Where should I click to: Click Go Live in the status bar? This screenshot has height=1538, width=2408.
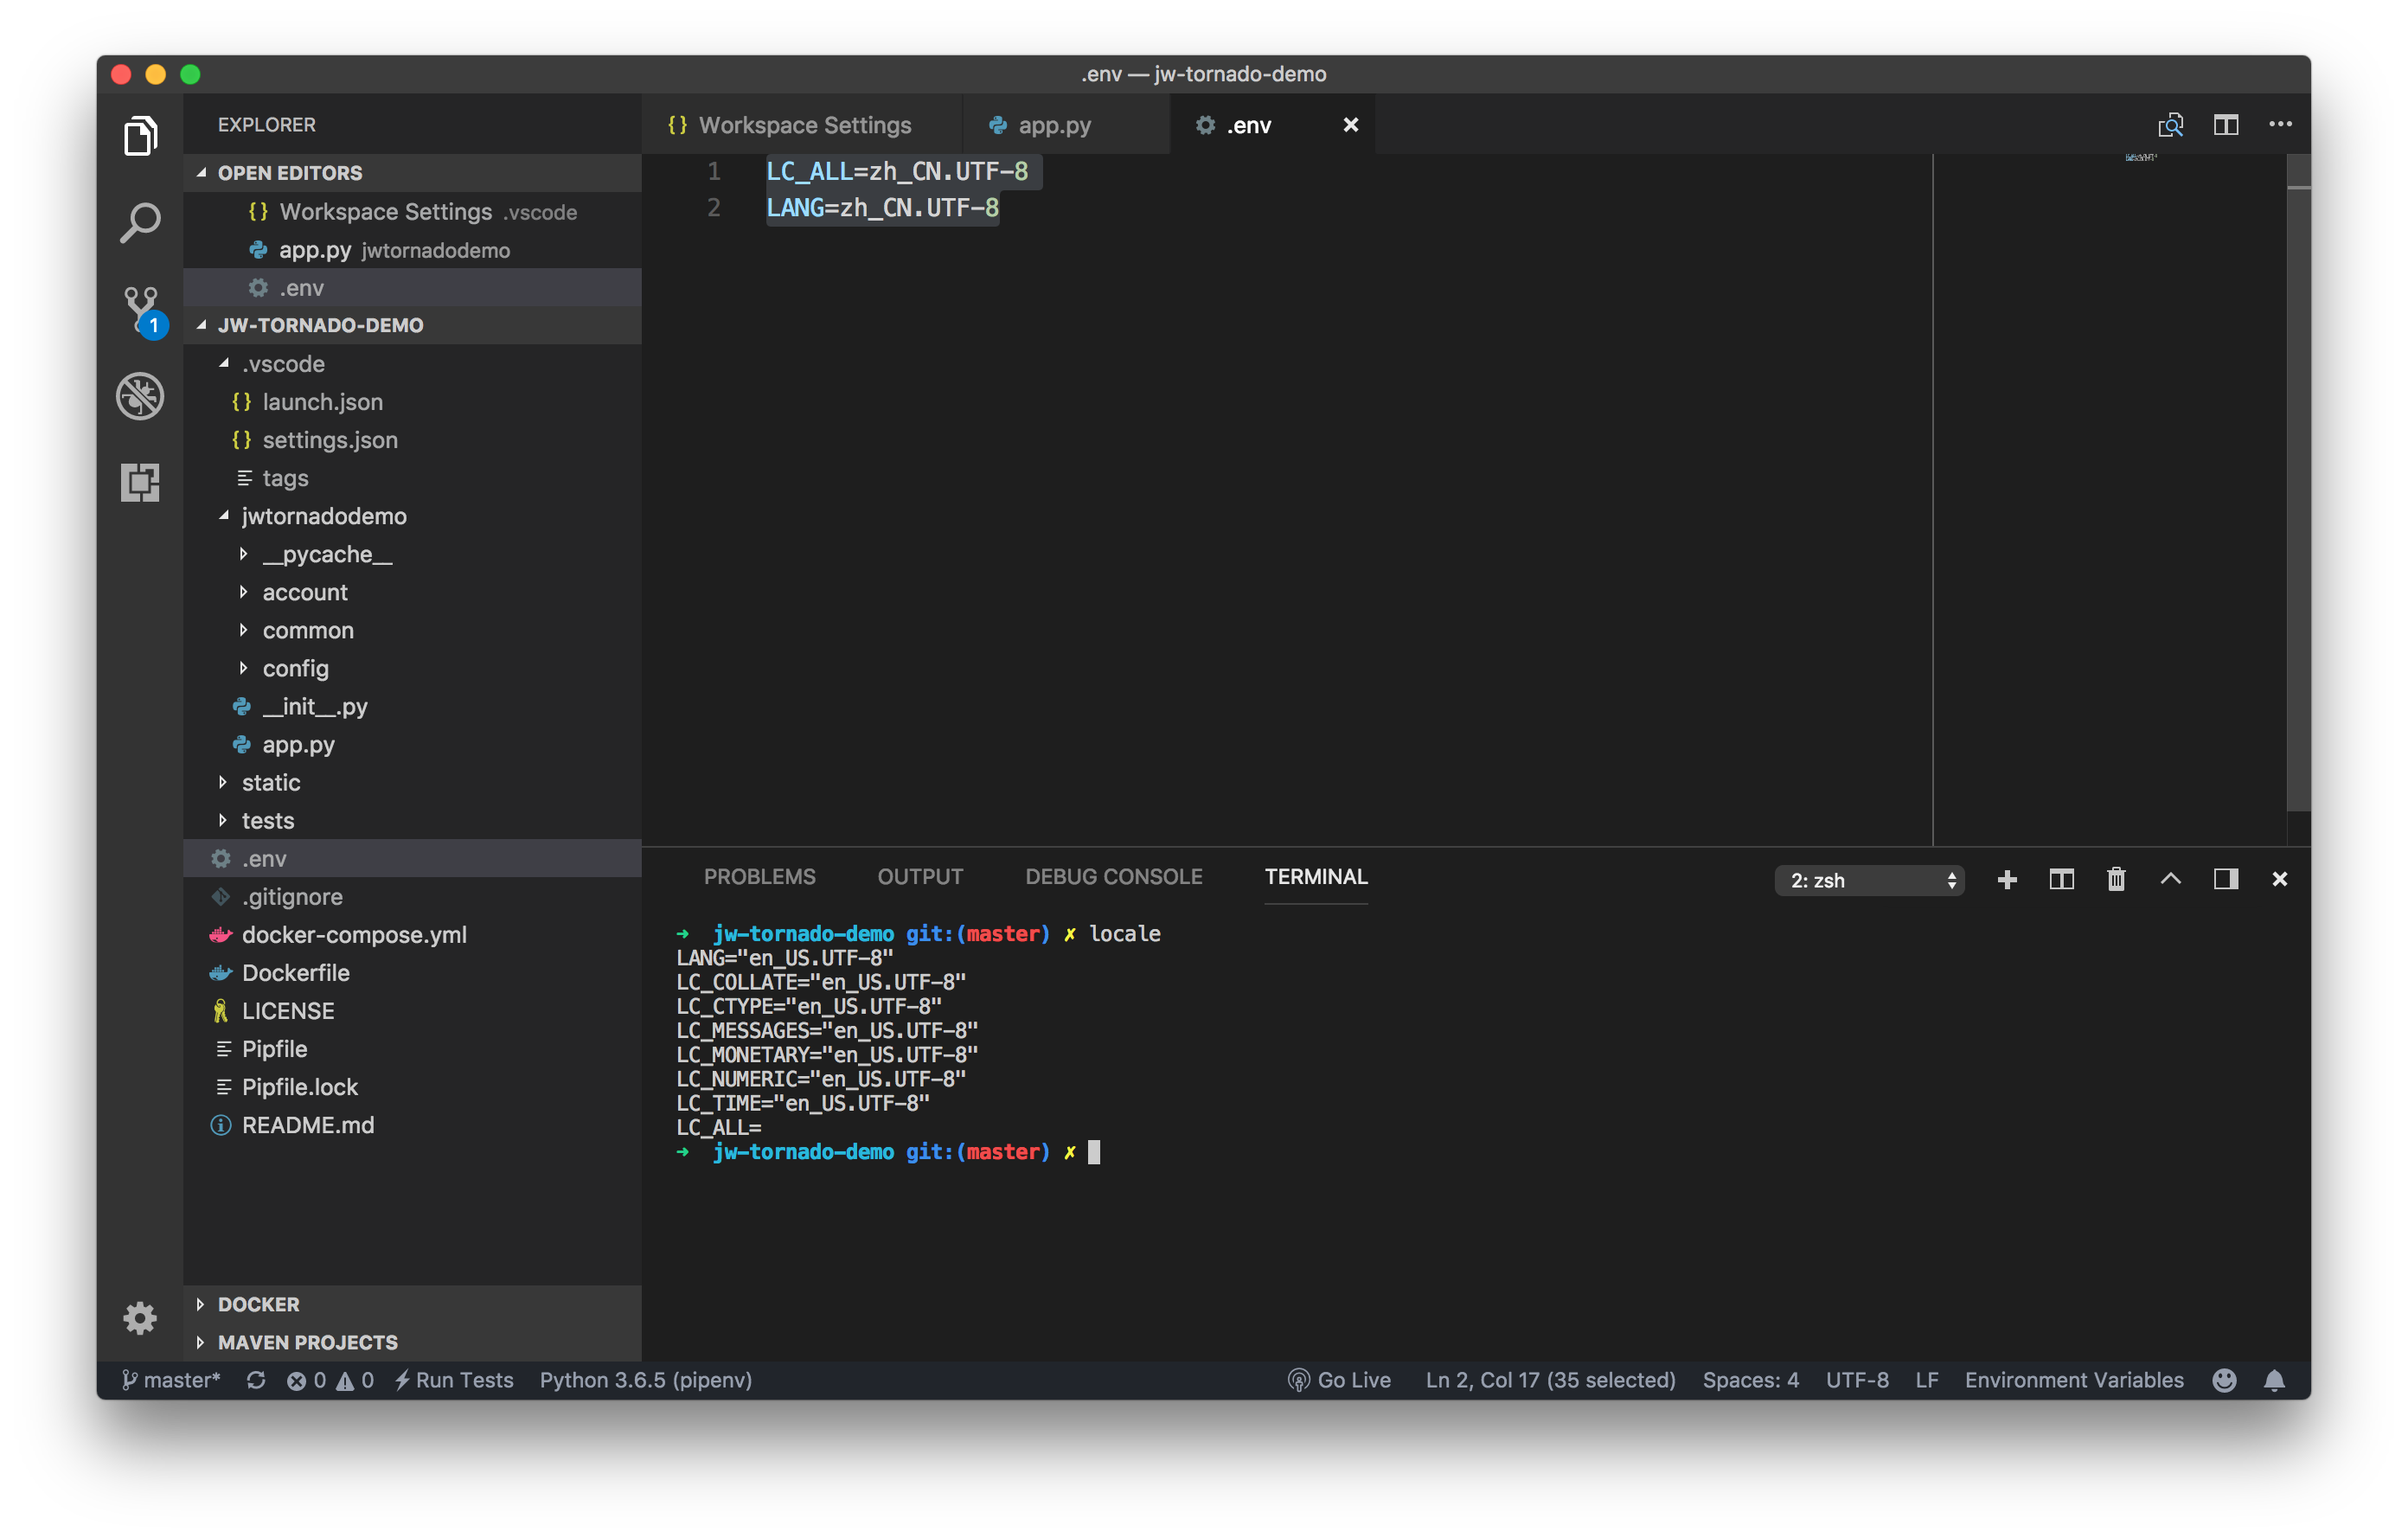[x=1339, y=1380]
